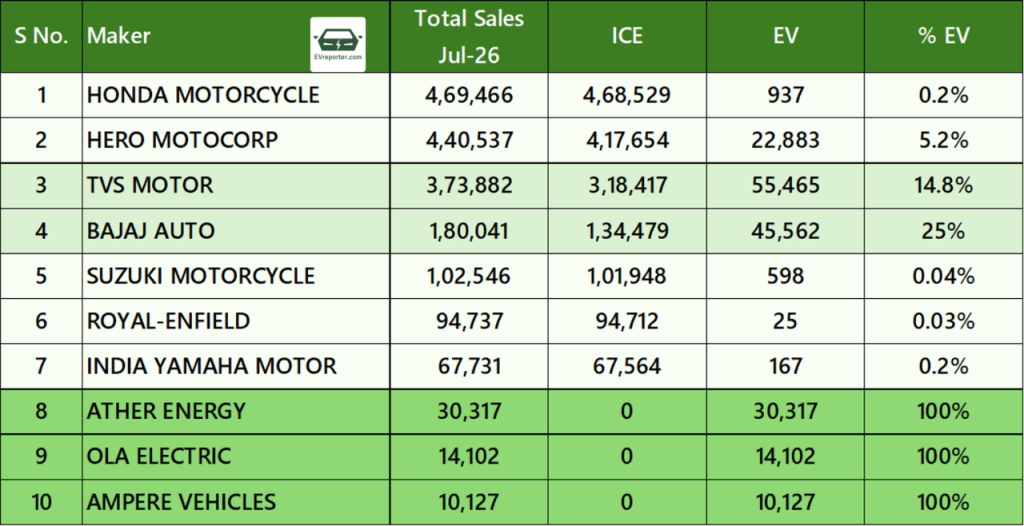1024x526 pixels.
Task: Select SUZUKI MOTORCYCLE ICE value 1,01,948
Action: pyautogui.click(x=627, y=276)
